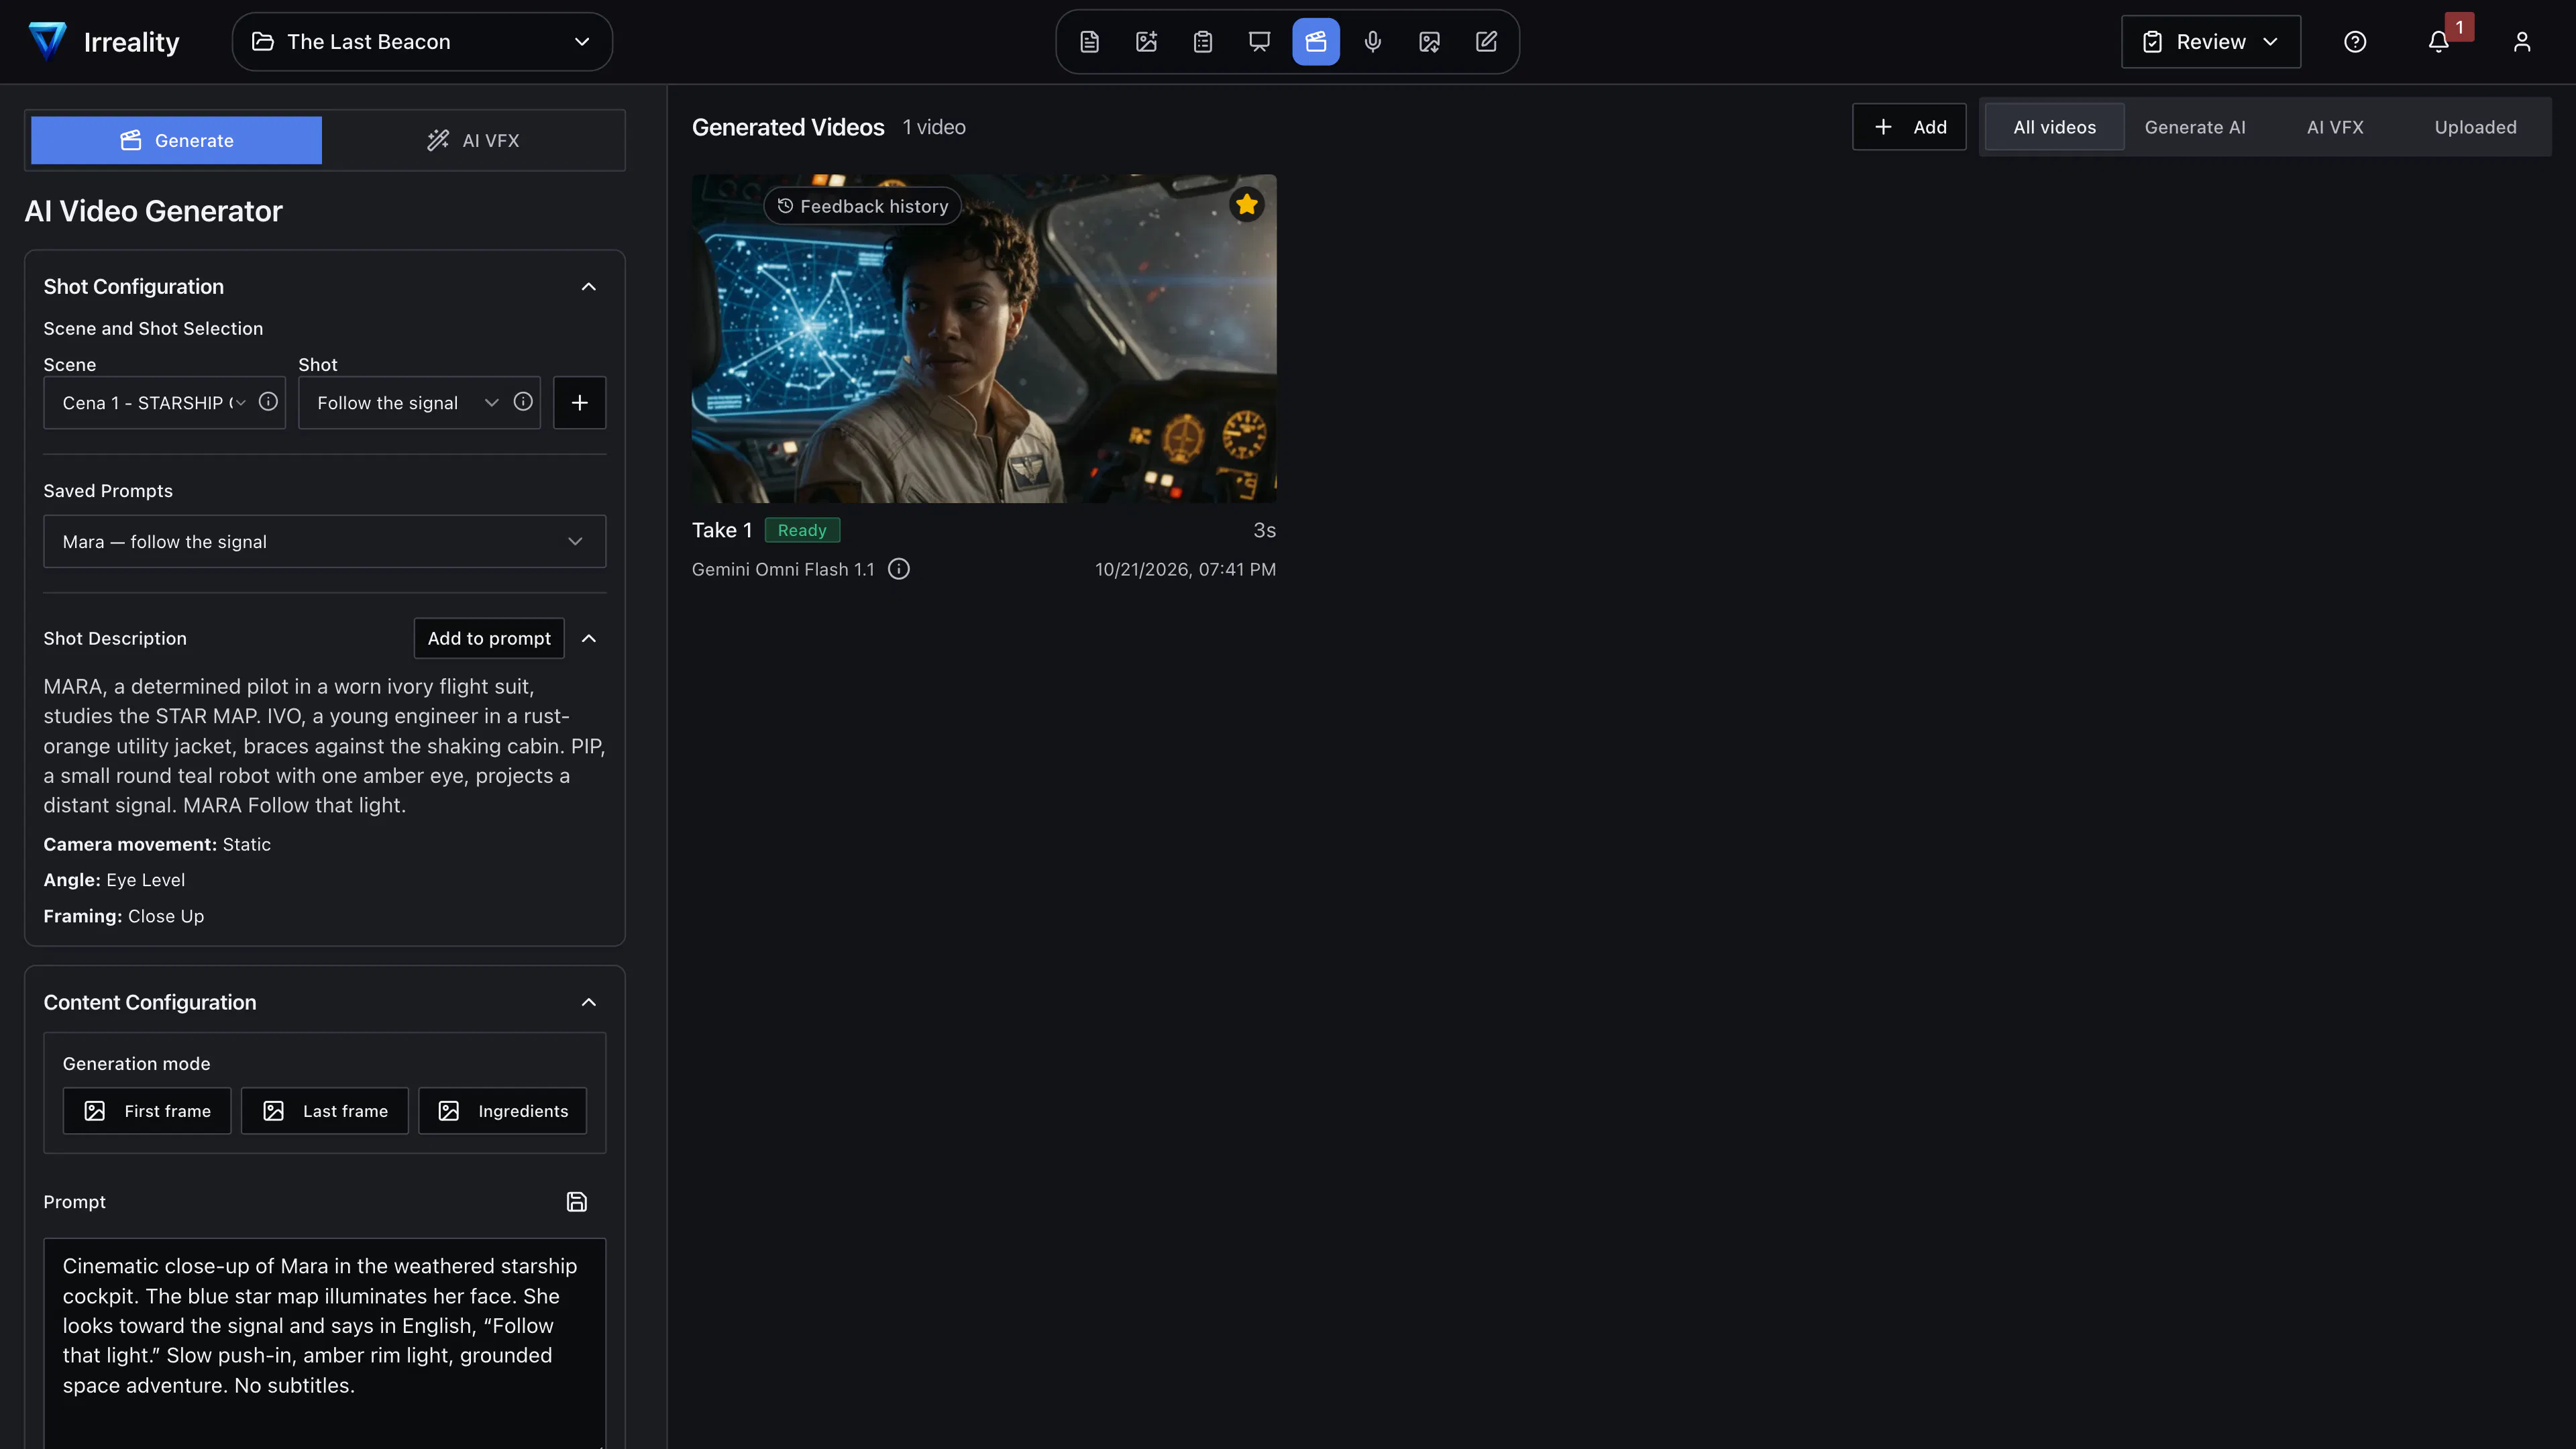
Task: Show info for Gemini Omni Flash 1.1
Action: (899, 569)
